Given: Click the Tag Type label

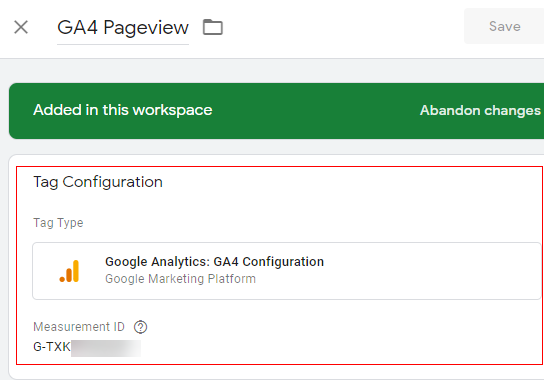Looking at the screenshot, I should coord(58,223).
